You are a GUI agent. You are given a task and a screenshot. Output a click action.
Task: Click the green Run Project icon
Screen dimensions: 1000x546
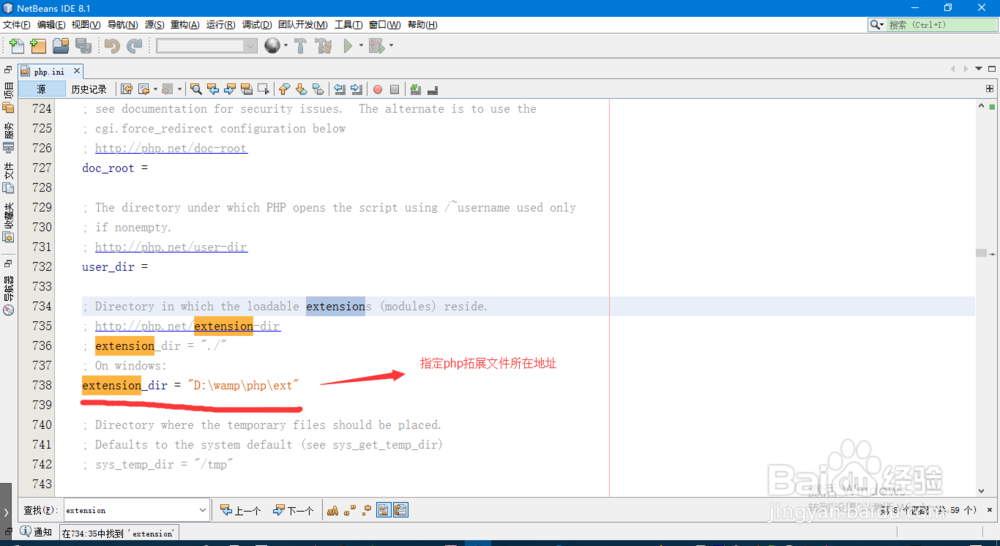point(348,46)
